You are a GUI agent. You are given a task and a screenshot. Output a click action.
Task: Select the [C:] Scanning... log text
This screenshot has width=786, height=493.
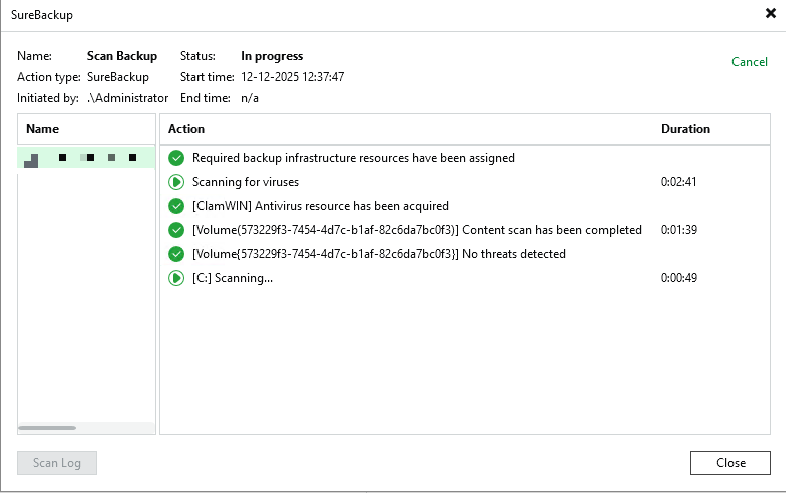tap(232, 278)
